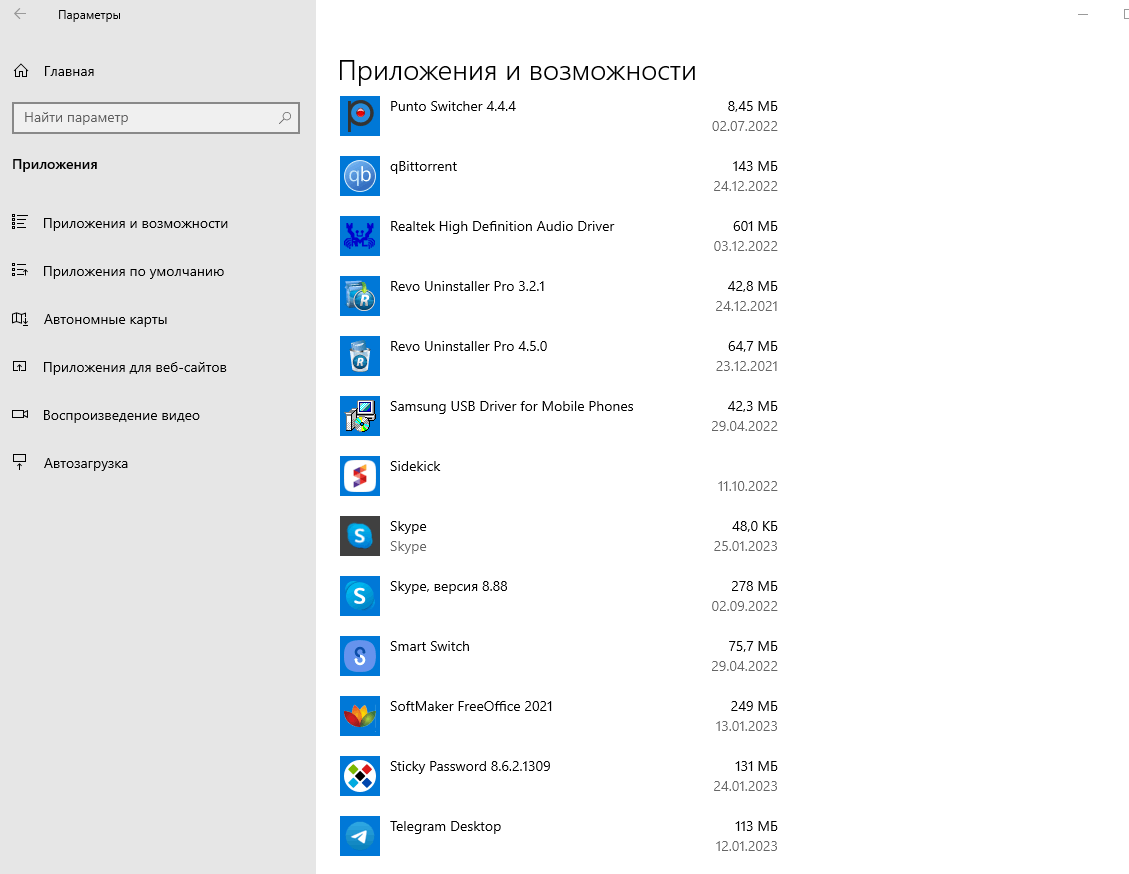Image resolution: width=1129 pixels, height=874 pixels.
Task: Click the Realtek audio driver crab icon
Action: click(x=359, y=236)
